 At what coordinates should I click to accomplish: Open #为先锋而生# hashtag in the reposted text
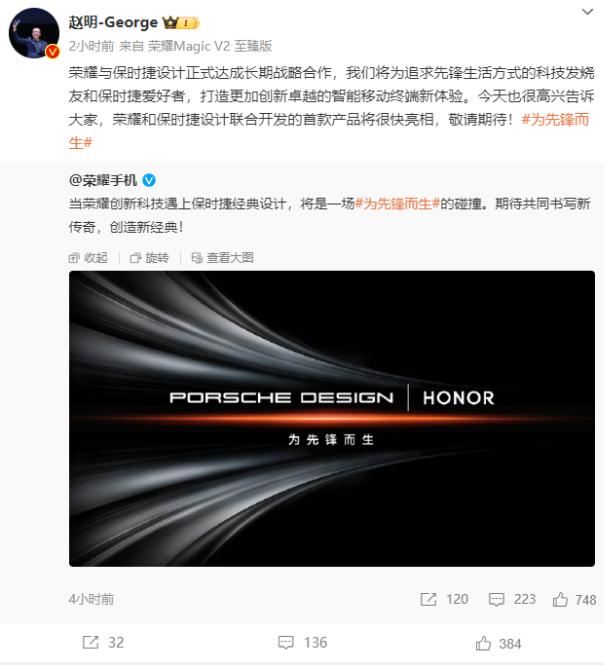(397, 204)
